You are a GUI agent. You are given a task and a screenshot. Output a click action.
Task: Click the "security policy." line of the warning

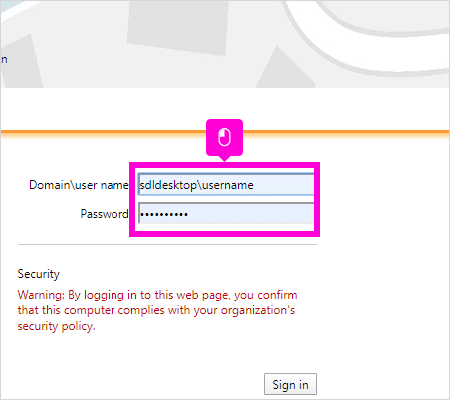coord(56,326)
